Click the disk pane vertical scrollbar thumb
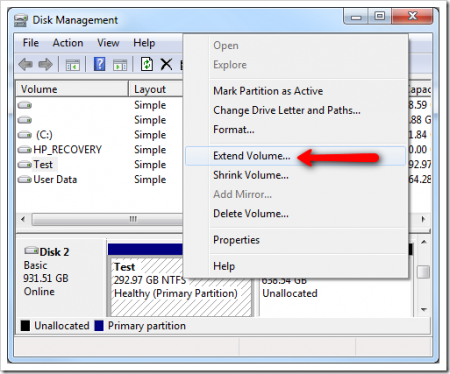The width and height of the screenshot is (450, 374). coord(424,272)
